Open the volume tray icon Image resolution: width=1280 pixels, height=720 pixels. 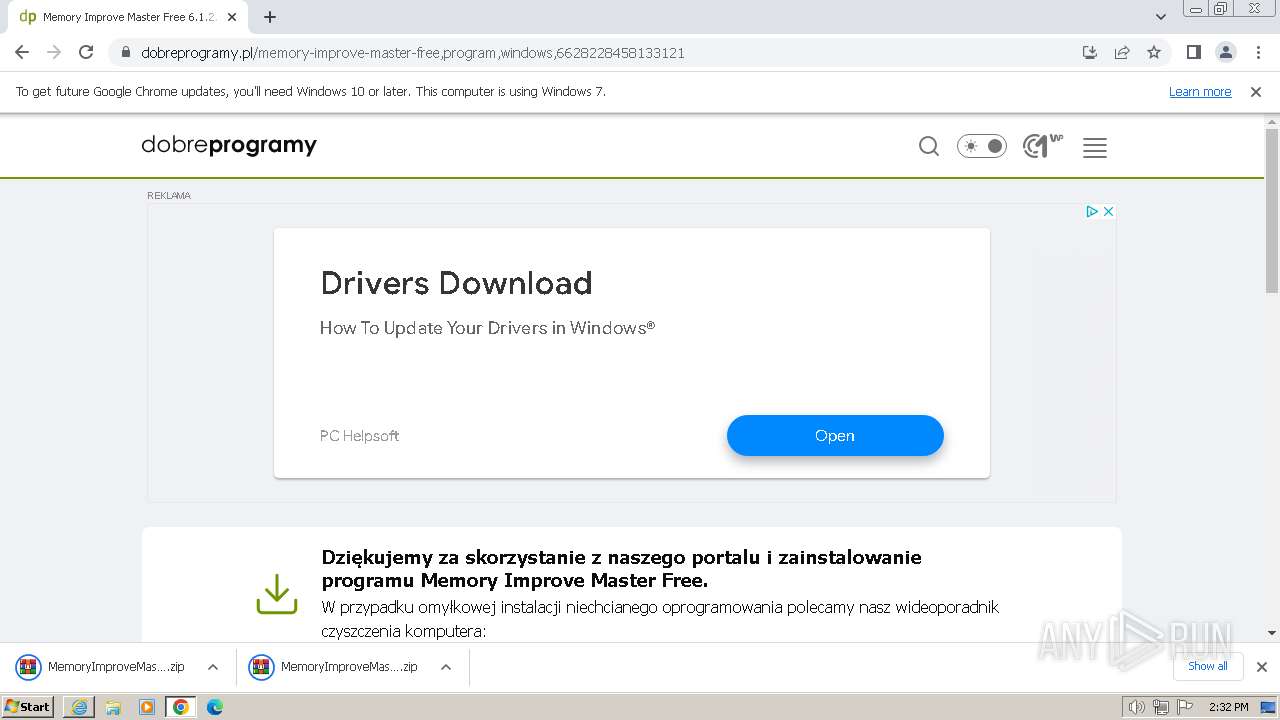tap(1137, 707)
